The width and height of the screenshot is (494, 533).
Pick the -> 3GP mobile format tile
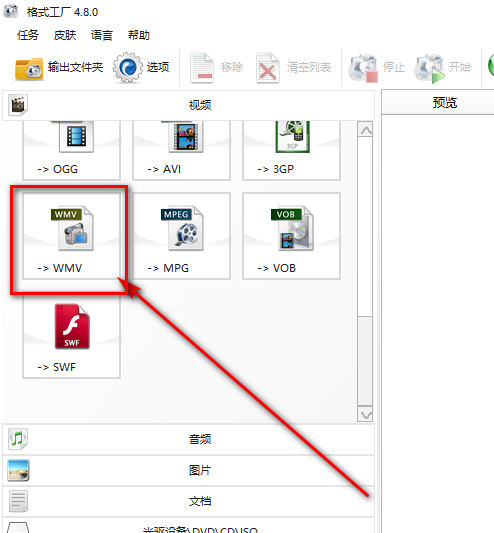[291, 150]
